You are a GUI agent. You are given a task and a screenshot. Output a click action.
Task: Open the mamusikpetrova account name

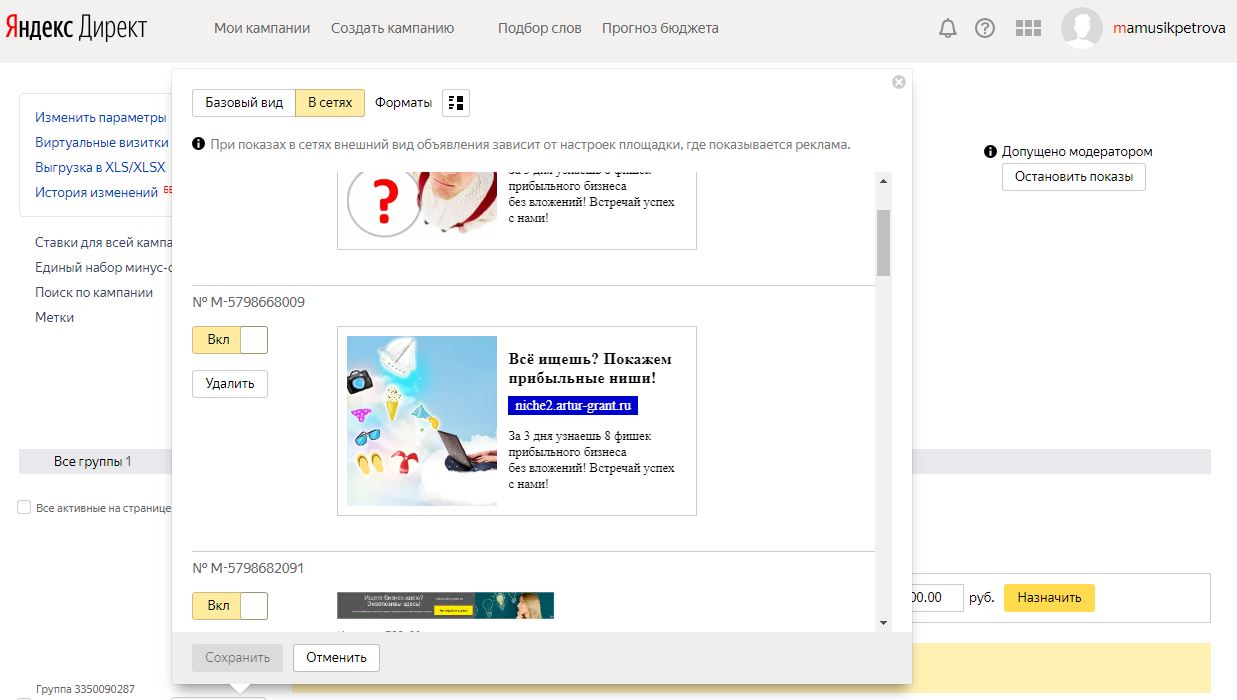click(x=1169, y=28)
